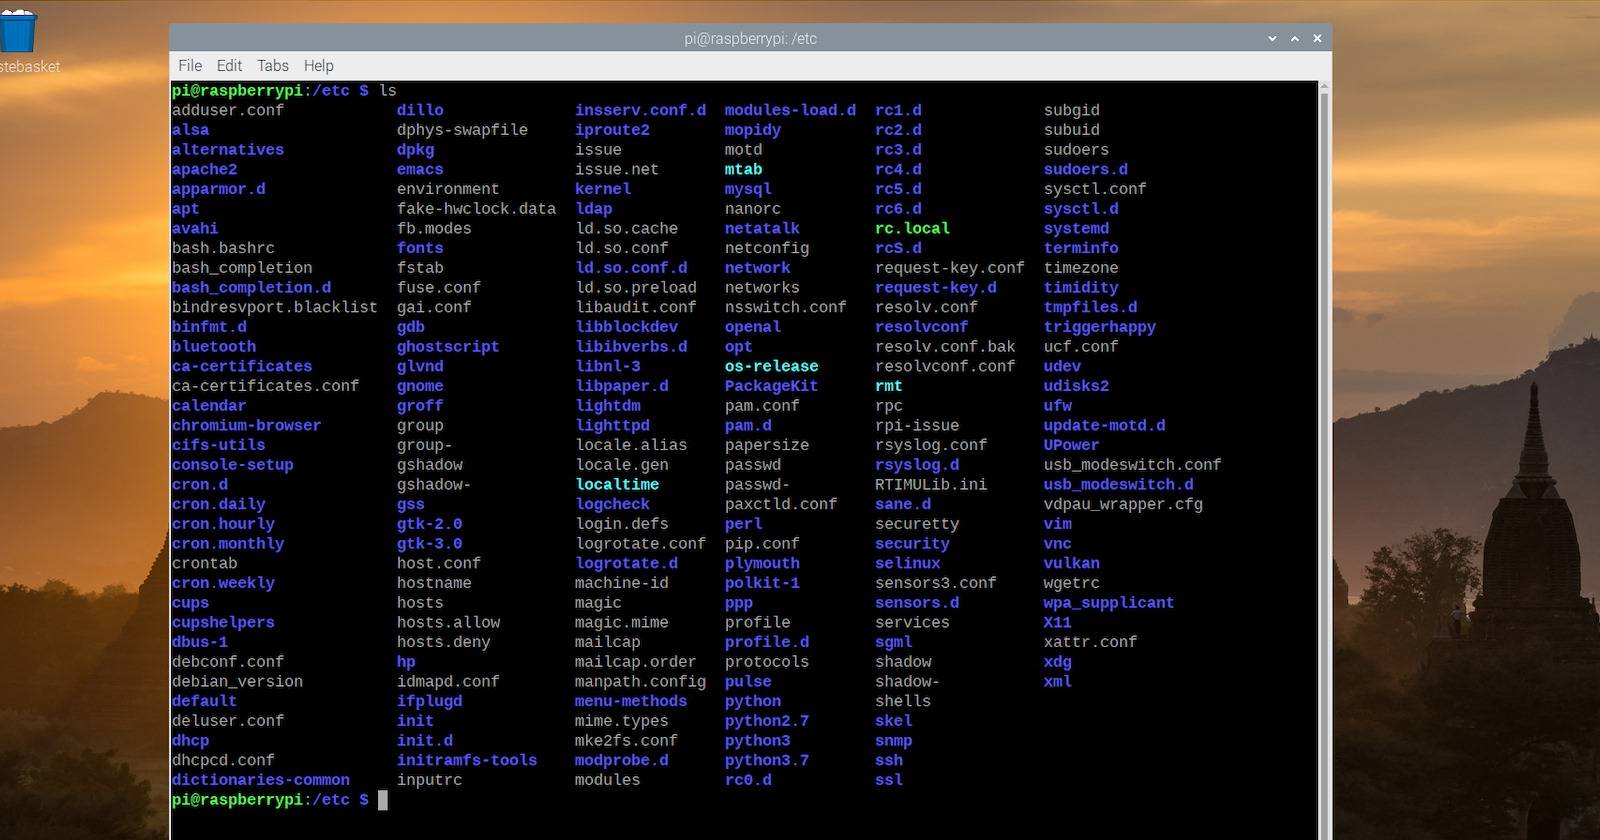Click the chromium-browser directory entry
This screenshot has height=840, width=1600.
(246, 426)
